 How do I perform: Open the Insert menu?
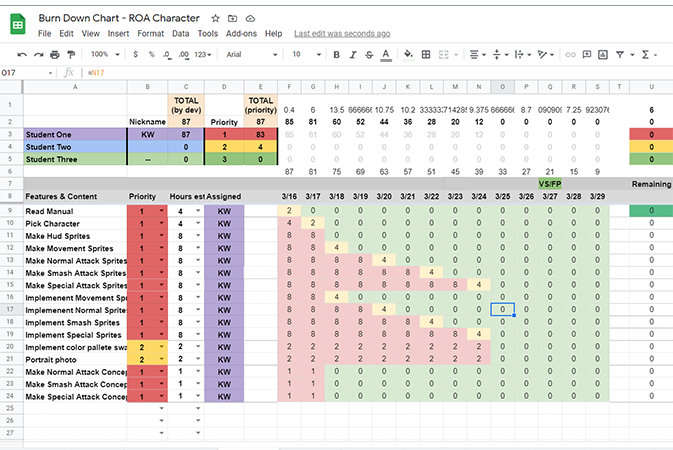[x=118, y=33]
